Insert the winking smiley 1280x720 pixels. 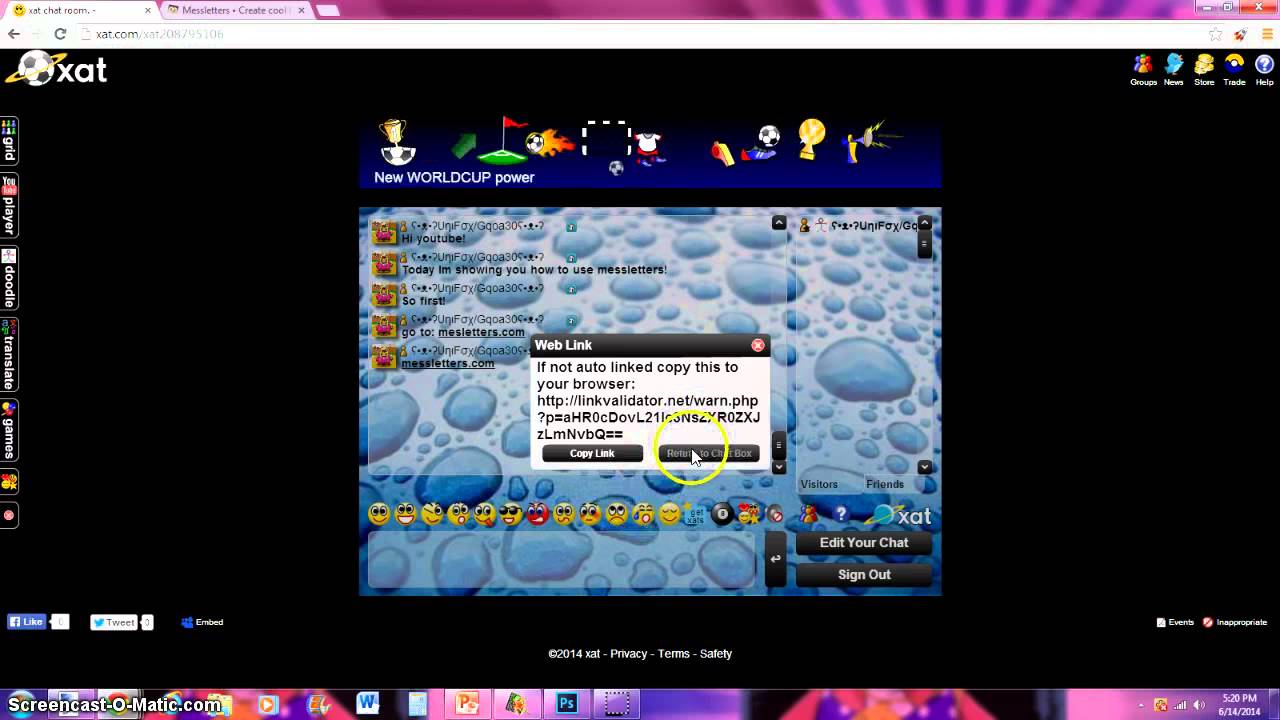pos(432,514)
